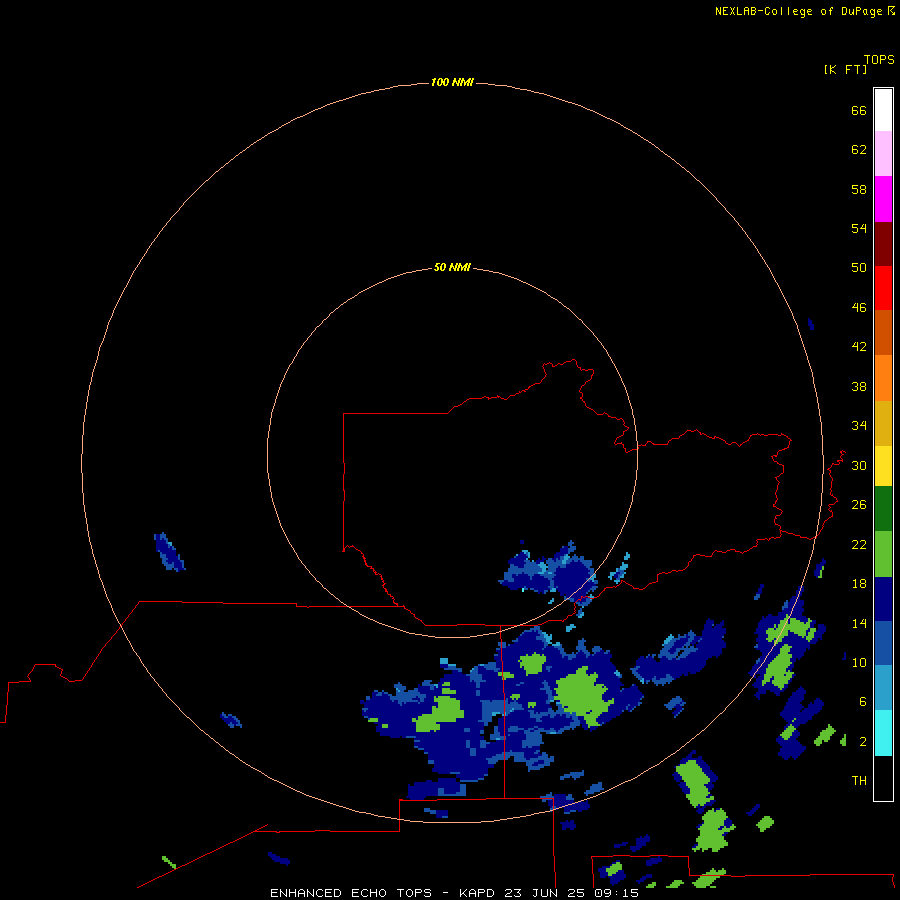This screenshot has height=900, width=900.
Task: Click the 09:15 timestamp
Action: coord(615,893)
